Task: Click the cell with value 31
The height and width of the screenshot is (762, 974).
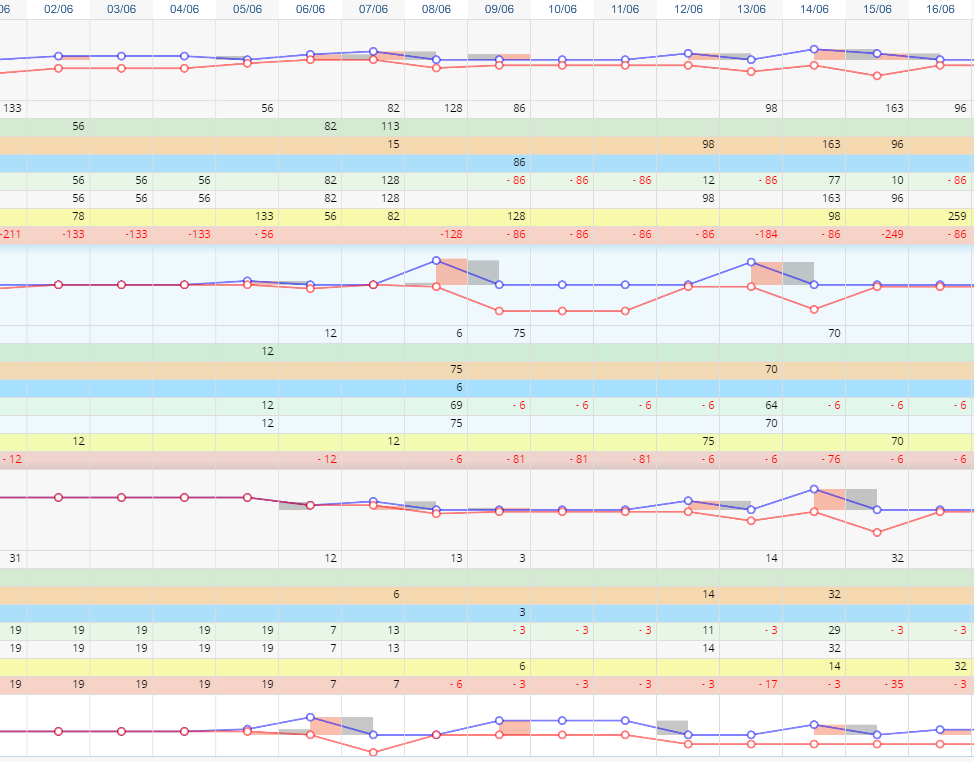Action: [15, 558]
